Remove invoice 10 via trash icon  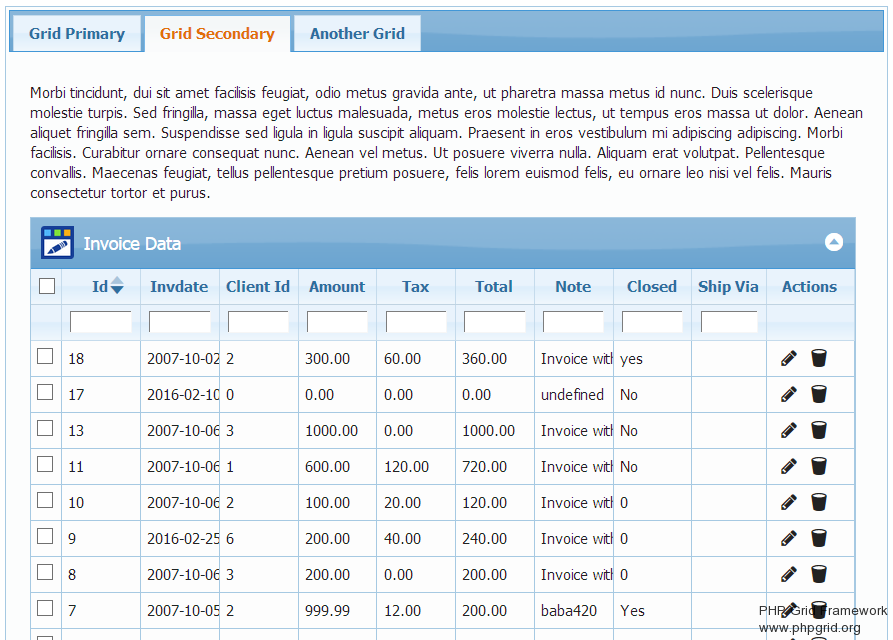coord(819,502)
